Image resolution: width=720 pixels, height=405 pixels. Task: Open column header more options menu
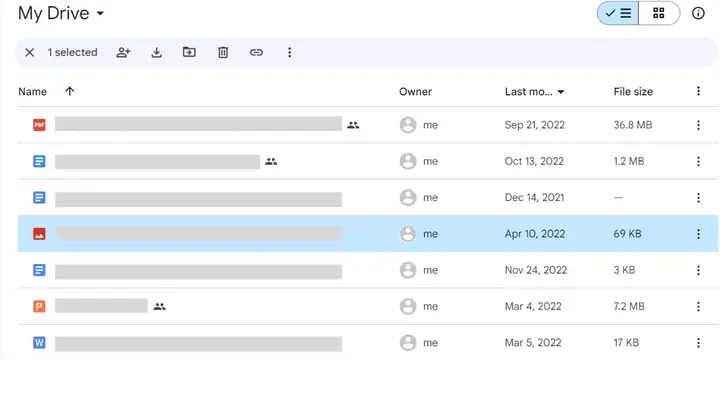click(x=698, y=91)
